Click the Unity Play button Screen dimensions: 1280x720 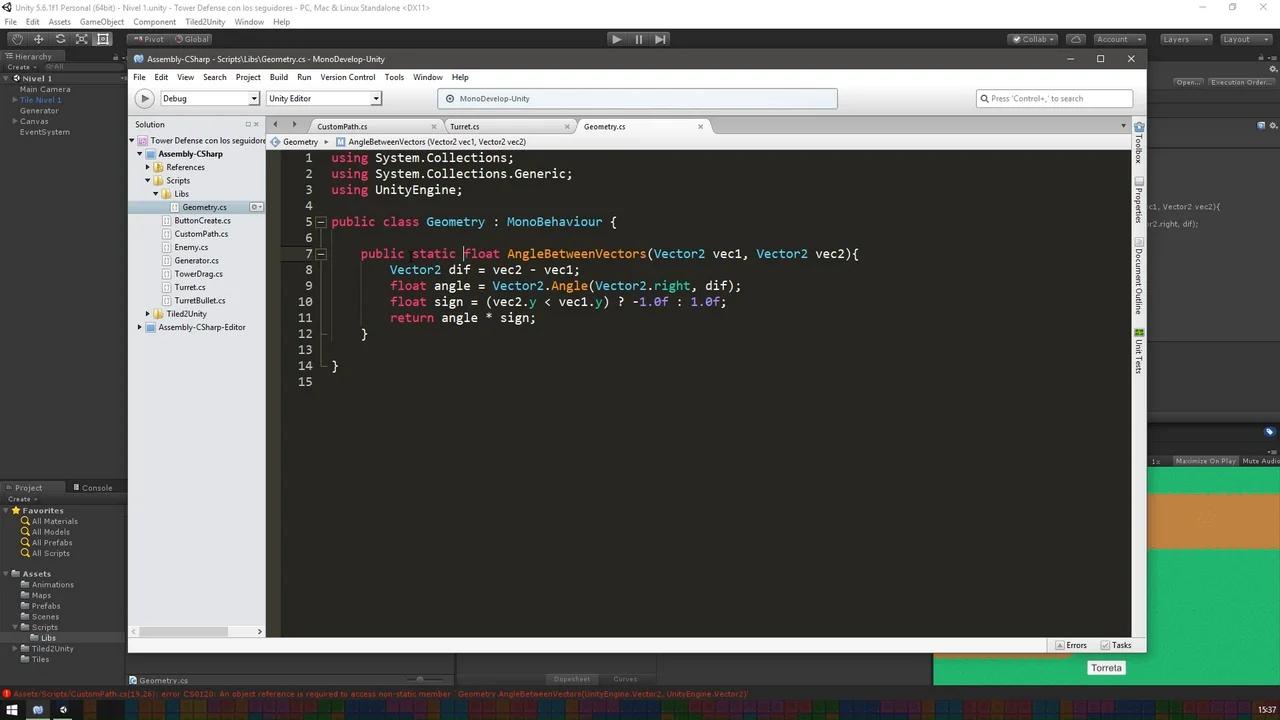[616, 39]
